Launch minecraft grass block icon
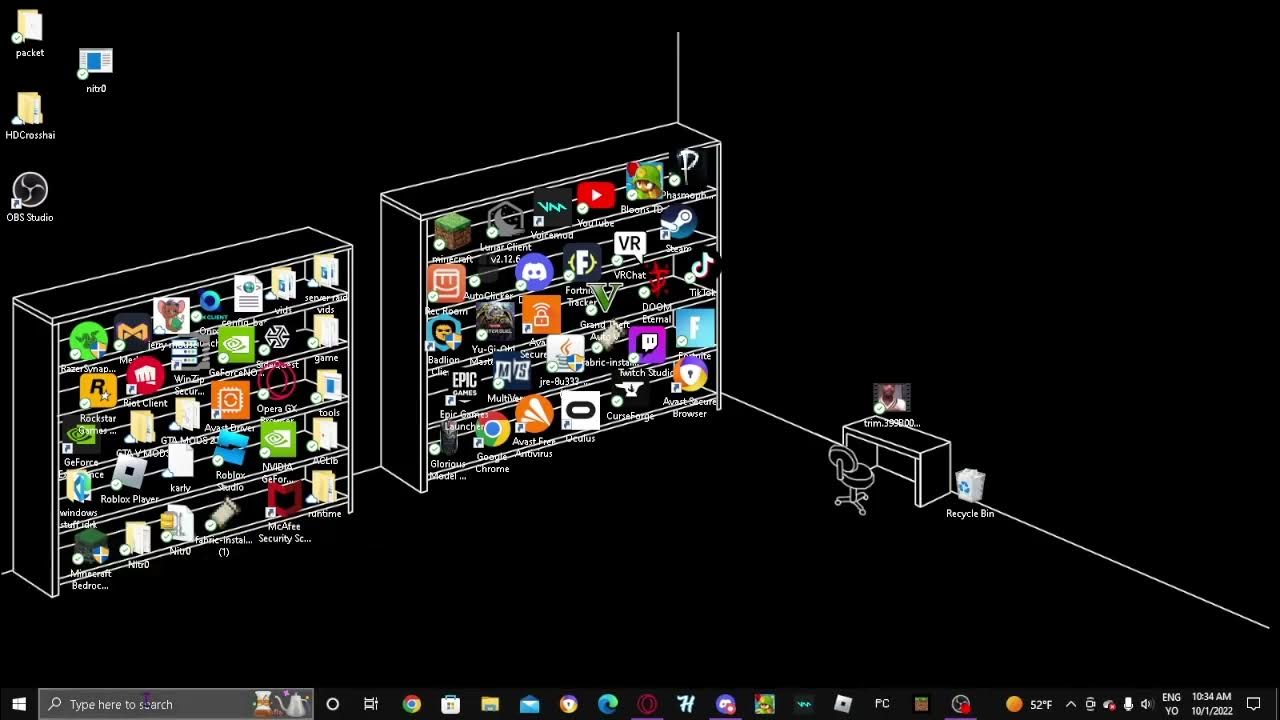Screen dimensions: 1280x720 [452, 238]
